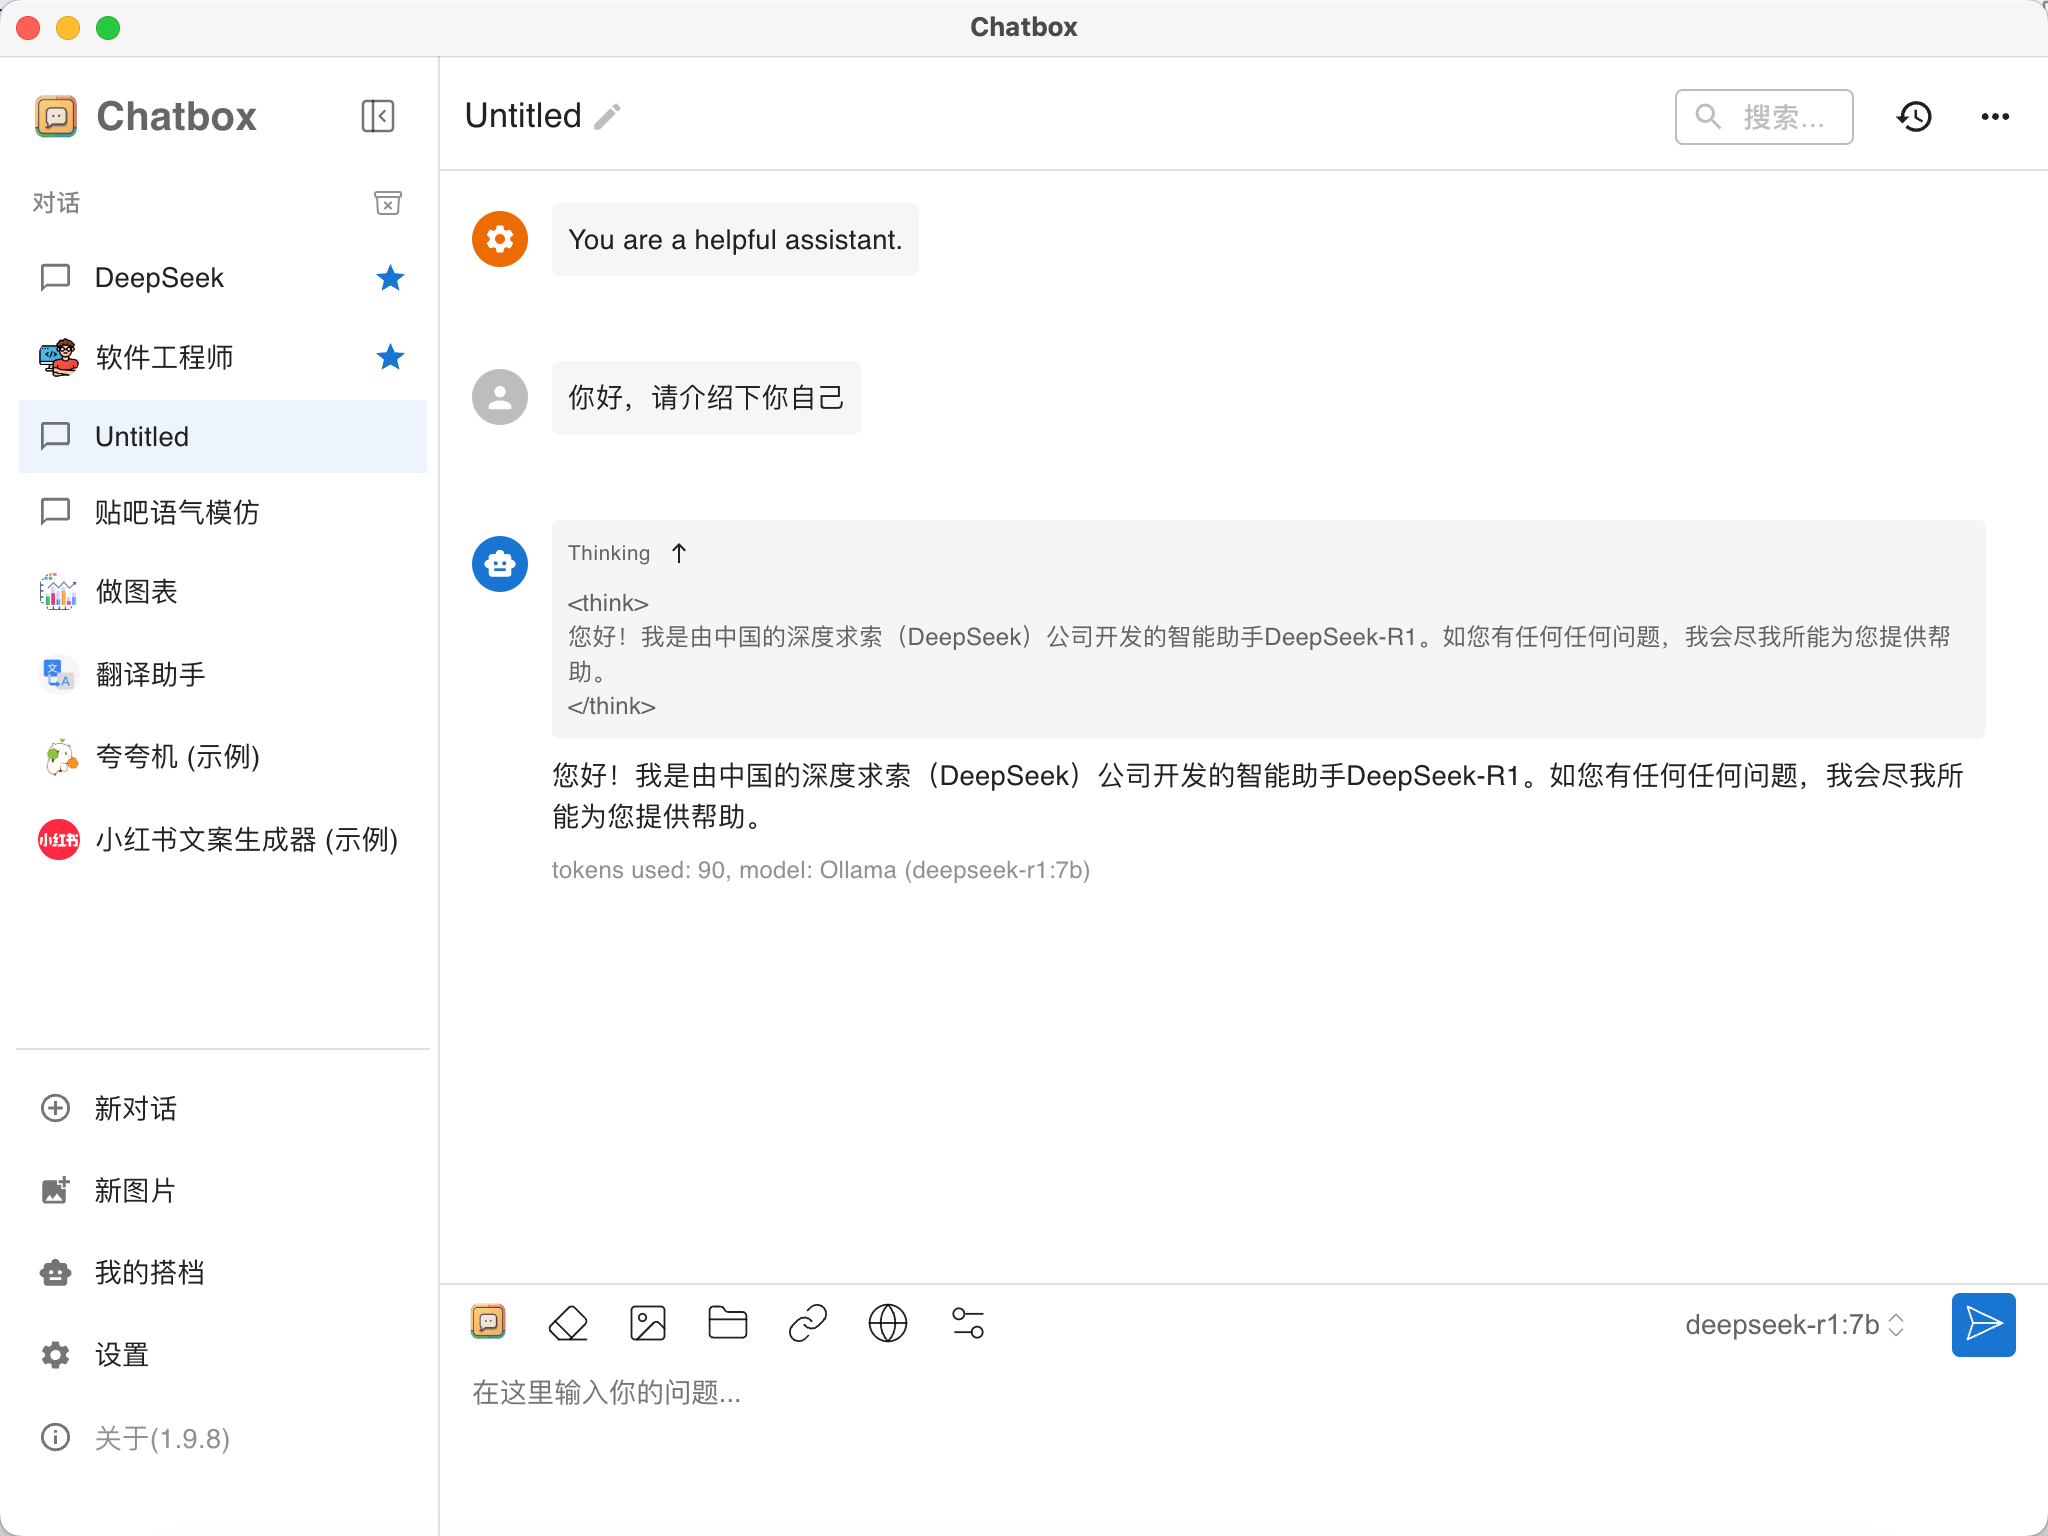Select the Untitled conversation in sidebar
Screen dimensions: 2048x1536
point(222,436)
